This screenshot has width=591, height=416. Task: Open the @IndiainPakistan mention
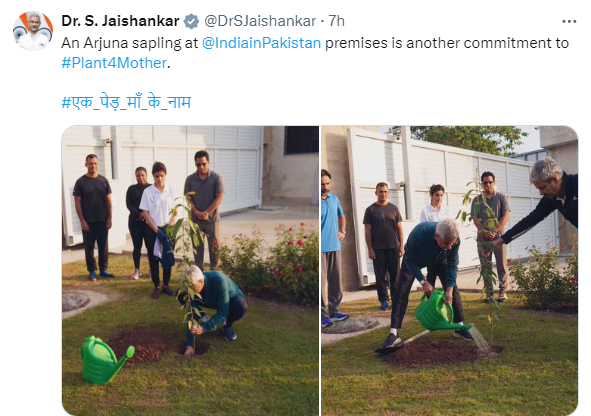261,43
